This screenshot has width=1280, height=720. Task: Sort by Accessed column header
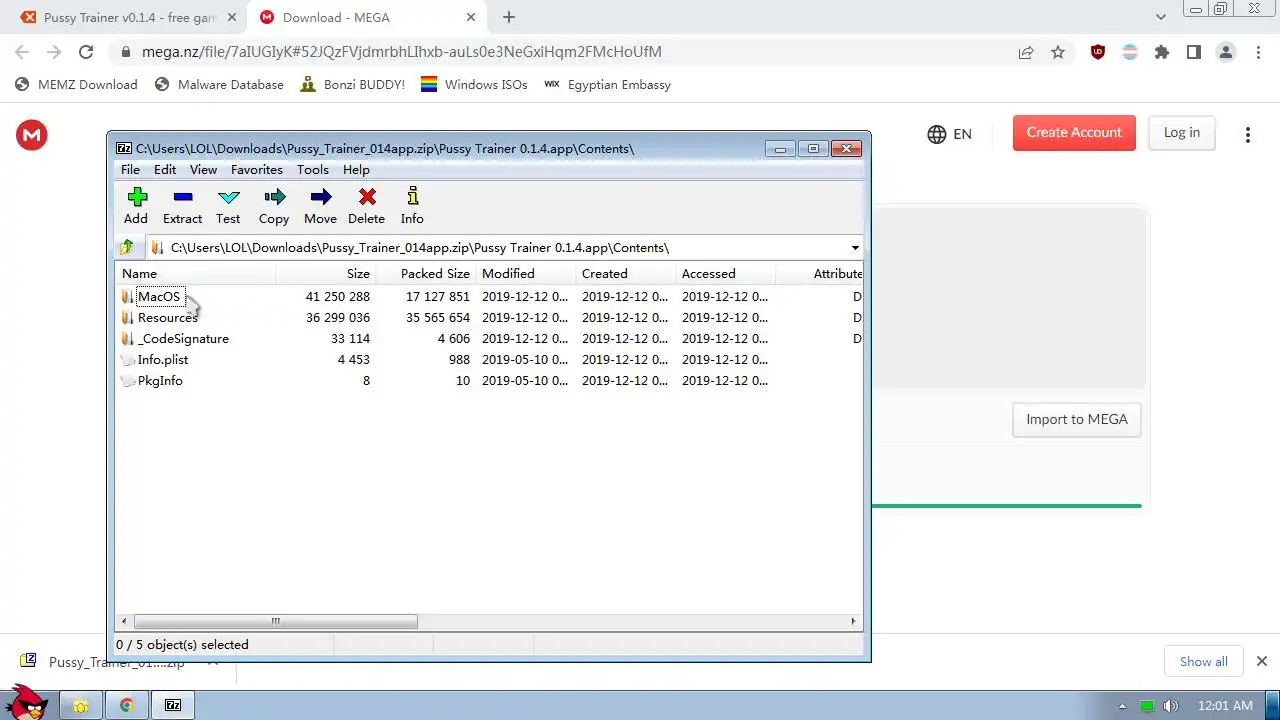coord(726,274)
